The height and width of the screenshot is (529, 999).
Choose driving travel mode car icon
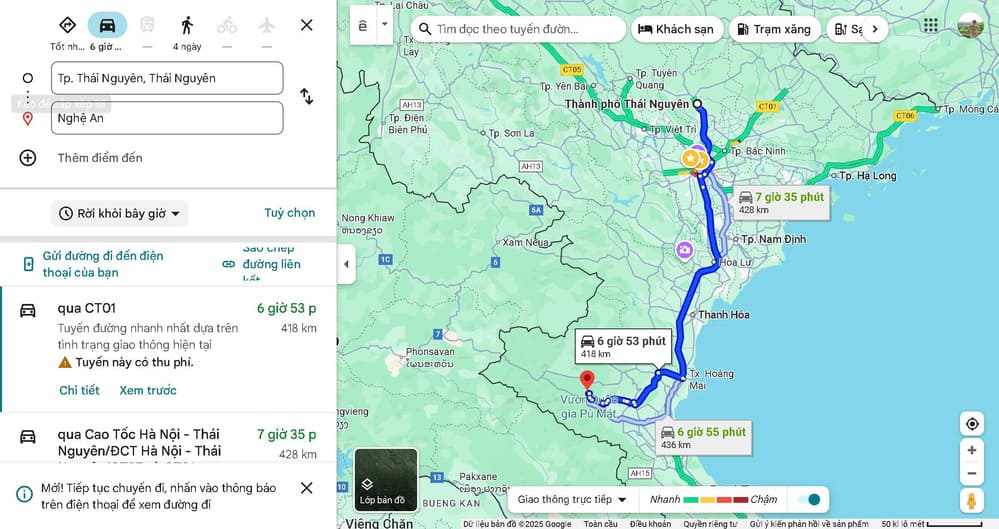[x=107, y=25]
